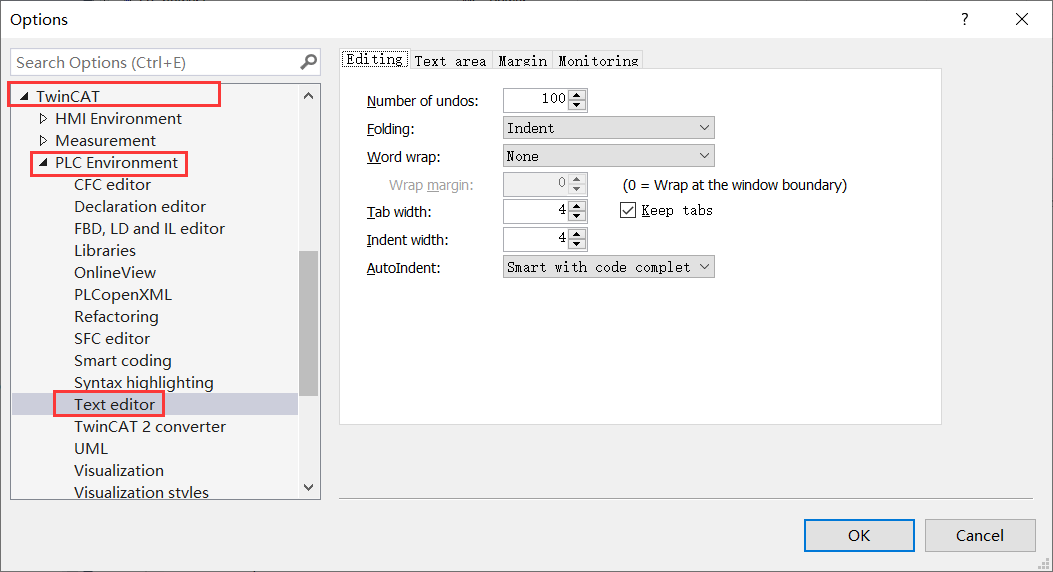1053x572 pixels.
Task: Click the Indent width field
Action: [535, 239]
